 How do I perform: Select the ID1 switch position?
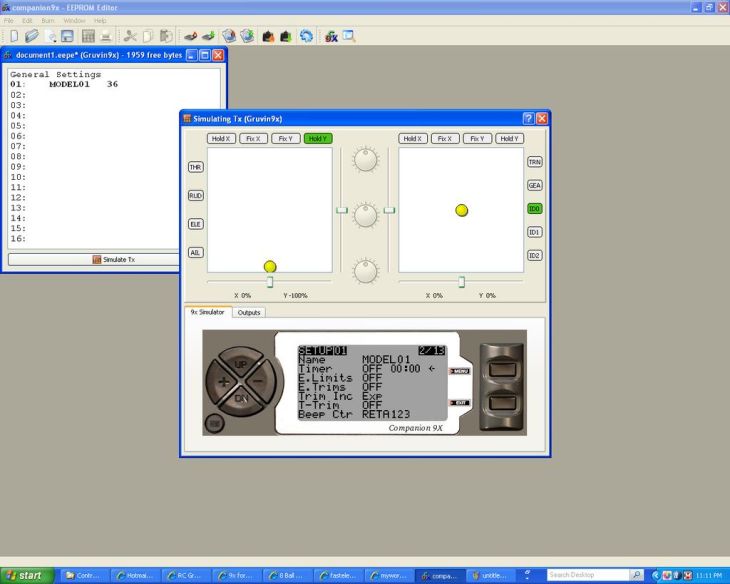pyautogui.click(x=534, y=232)
